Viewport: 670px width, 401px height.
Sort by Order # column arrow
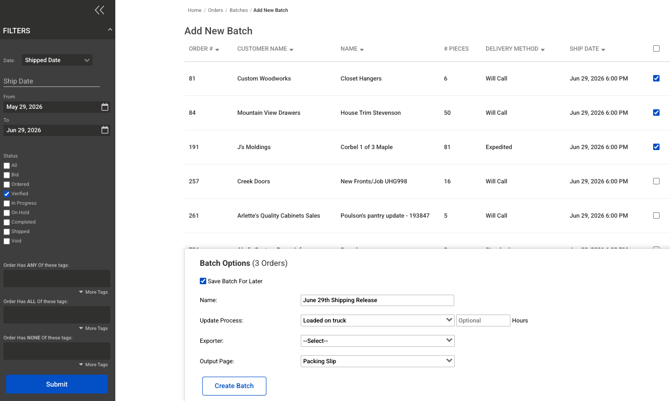click(x=217, y=50)
